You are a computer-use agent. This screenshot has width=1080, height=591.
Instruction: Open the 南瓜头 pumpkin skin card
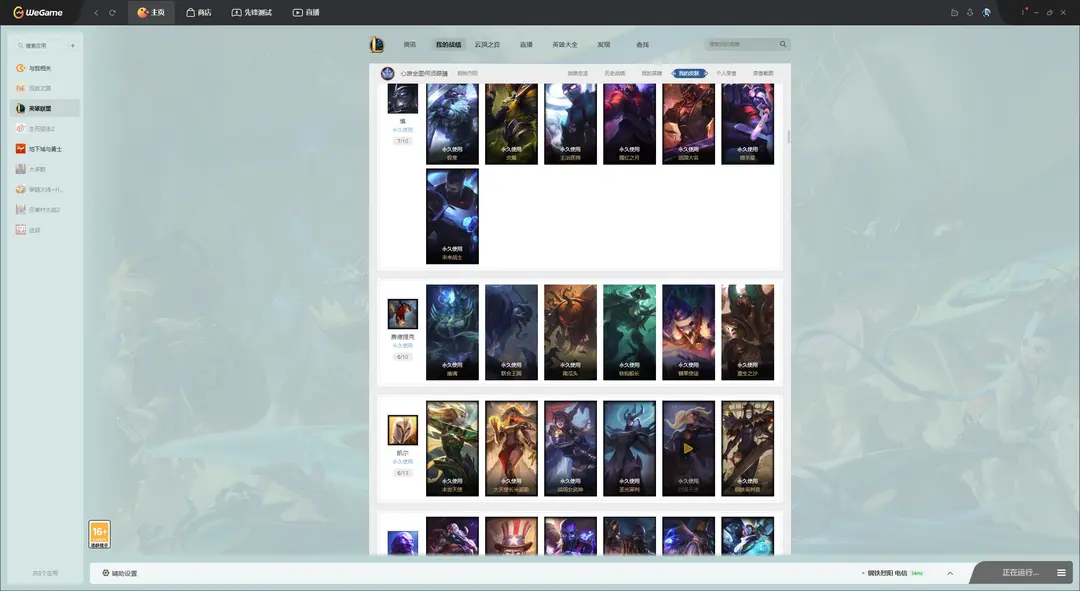[570, 332]
